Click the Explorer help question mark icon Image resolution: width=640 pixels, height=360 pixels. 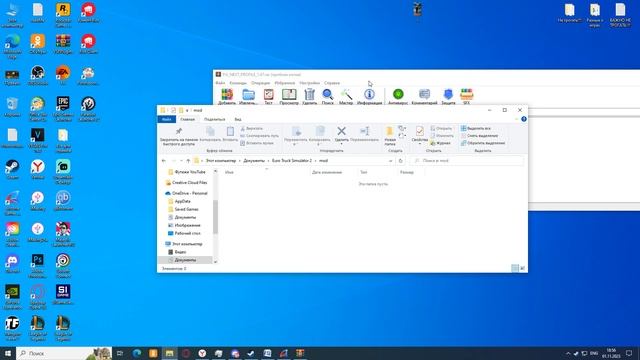pyautogui.click(x=524, y=119)
